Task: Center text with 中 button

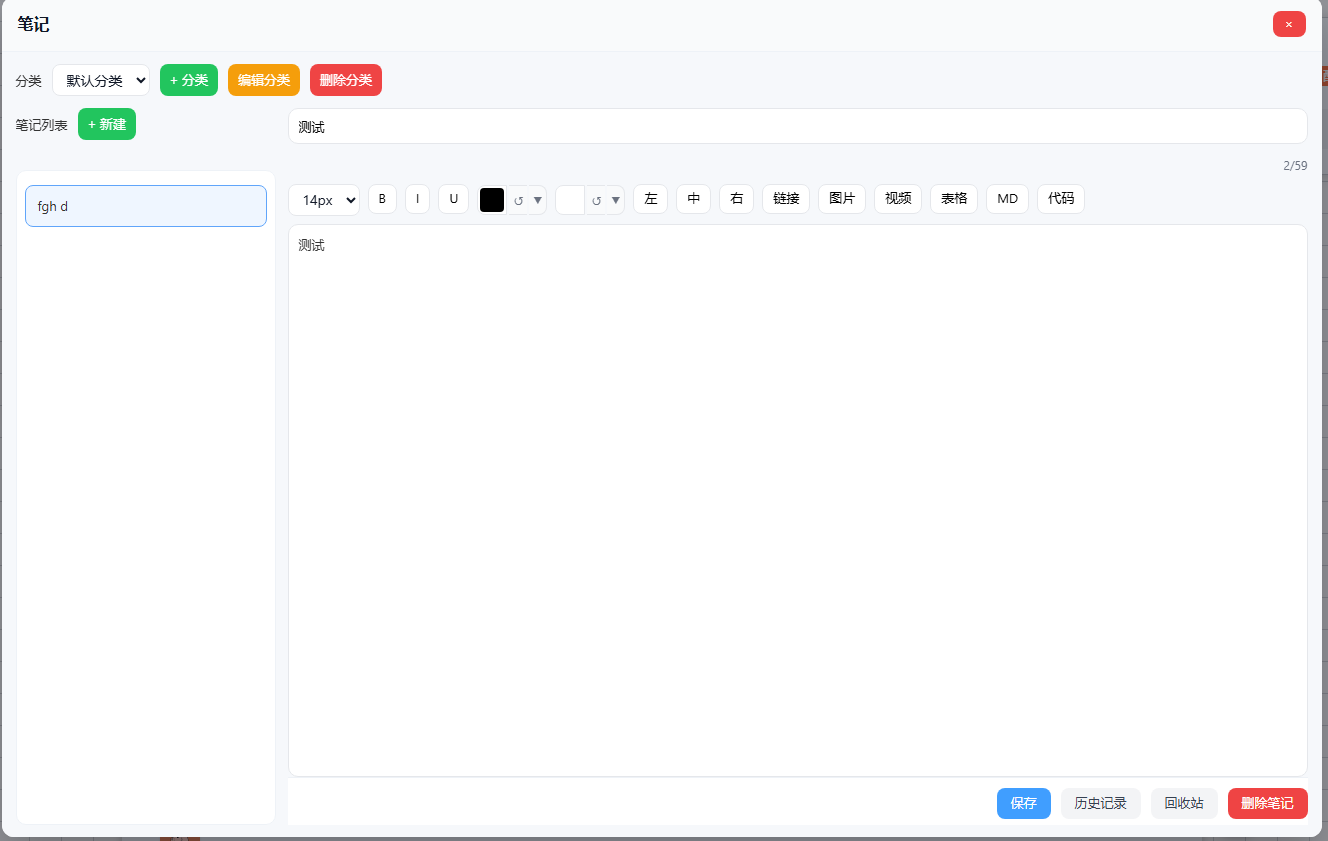Action: (693, 199)
